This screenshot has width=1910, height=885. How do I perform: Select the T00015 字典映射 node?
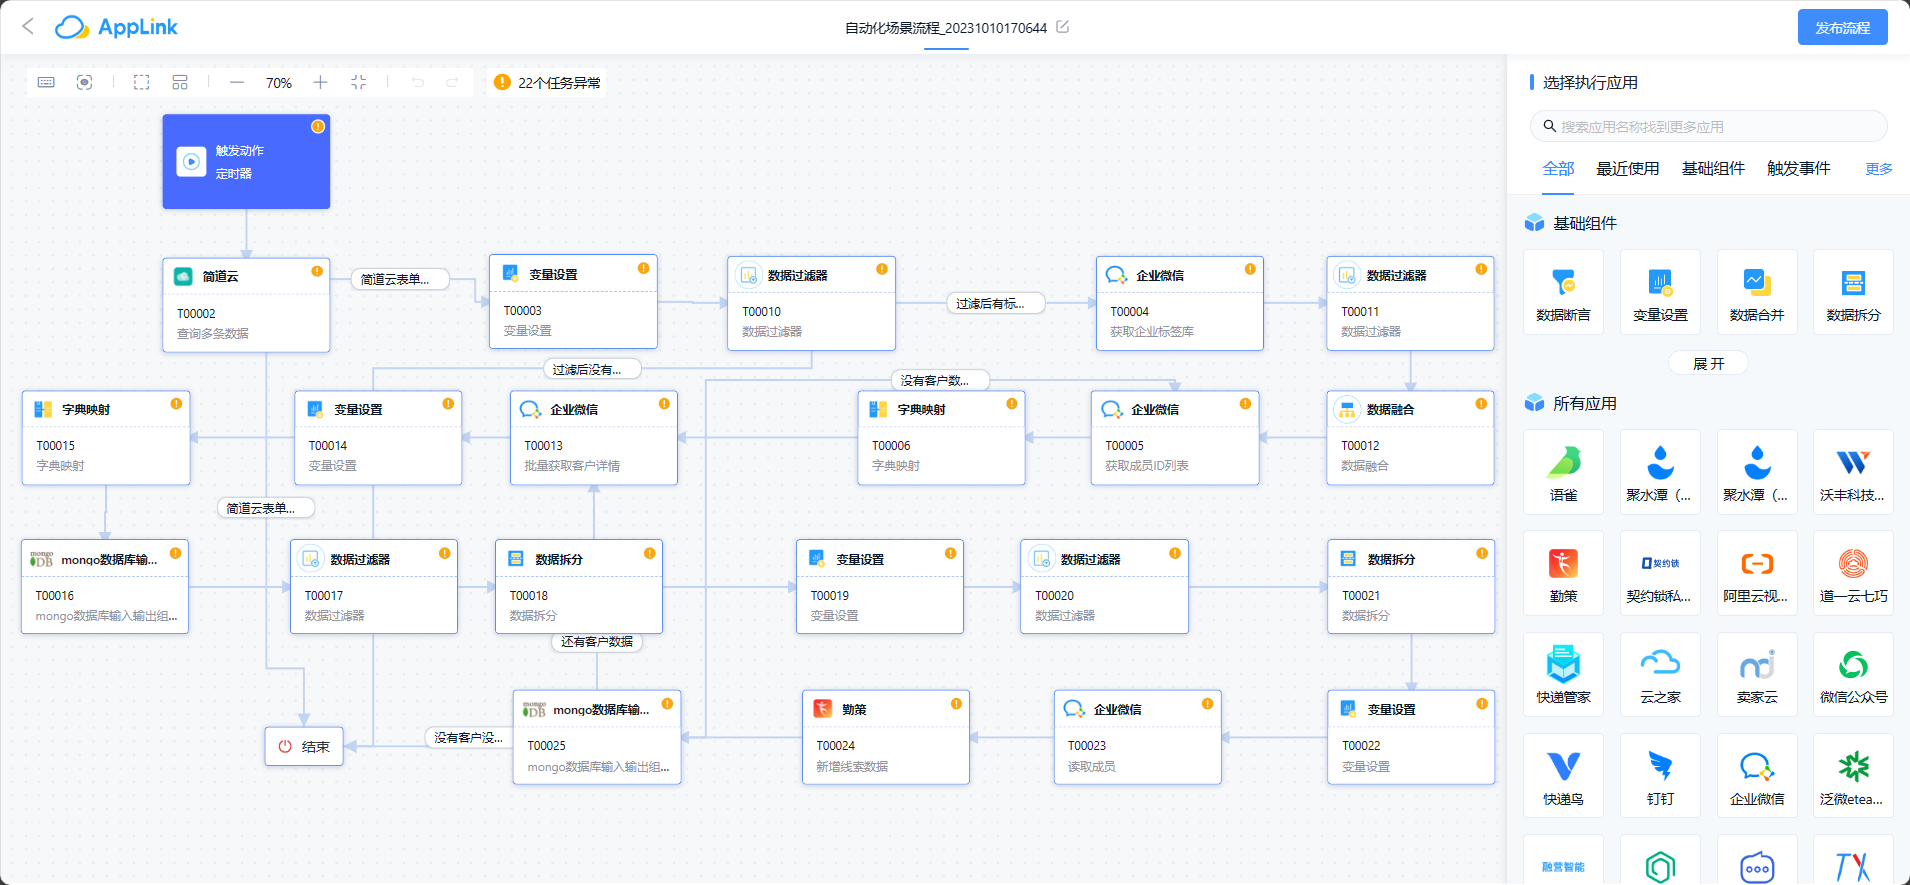tap(106, 438)
